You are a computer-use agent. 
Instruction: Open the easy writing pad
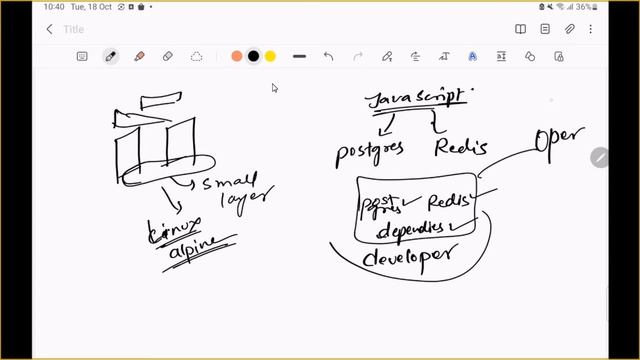502,56
